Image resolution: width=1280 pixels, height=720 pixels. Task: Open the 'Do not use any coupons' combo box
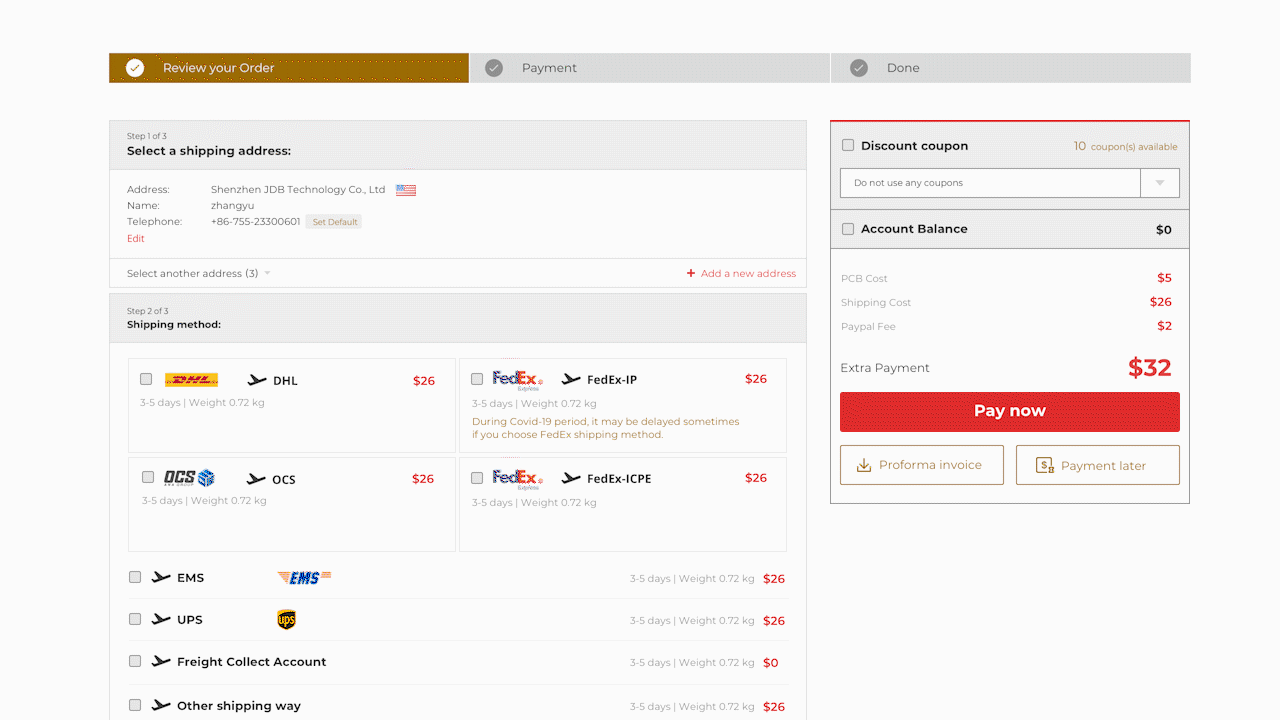990,183
